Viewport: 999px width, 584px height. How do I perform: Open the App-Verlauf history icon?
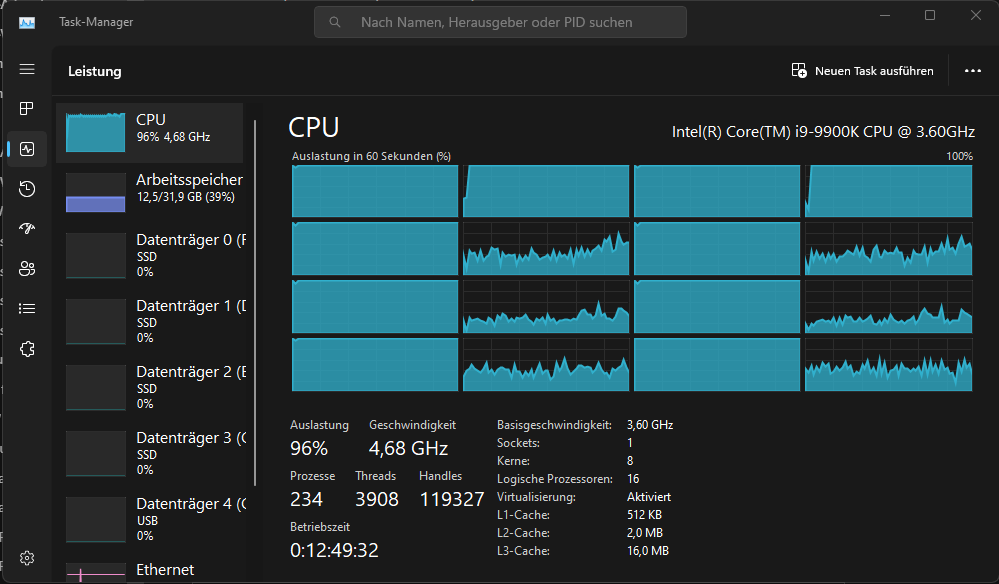(27, 188)
